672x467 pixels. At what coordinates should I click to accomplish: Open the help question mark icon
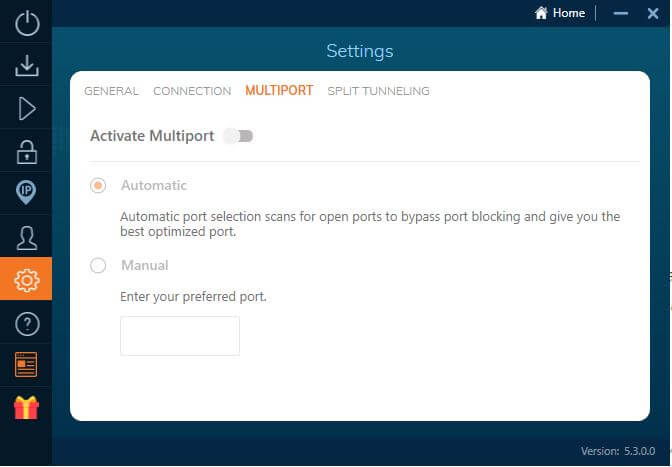[x=27, y=324]
